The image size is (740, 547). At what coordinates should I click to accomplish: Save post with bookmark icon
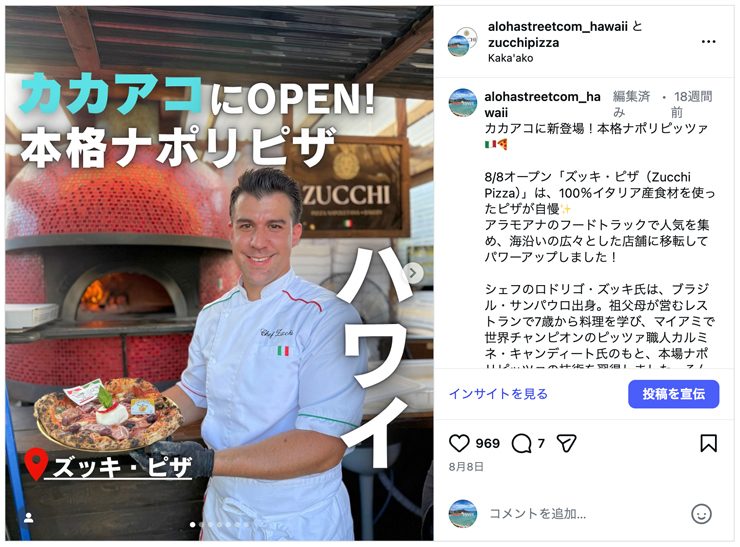708,443
